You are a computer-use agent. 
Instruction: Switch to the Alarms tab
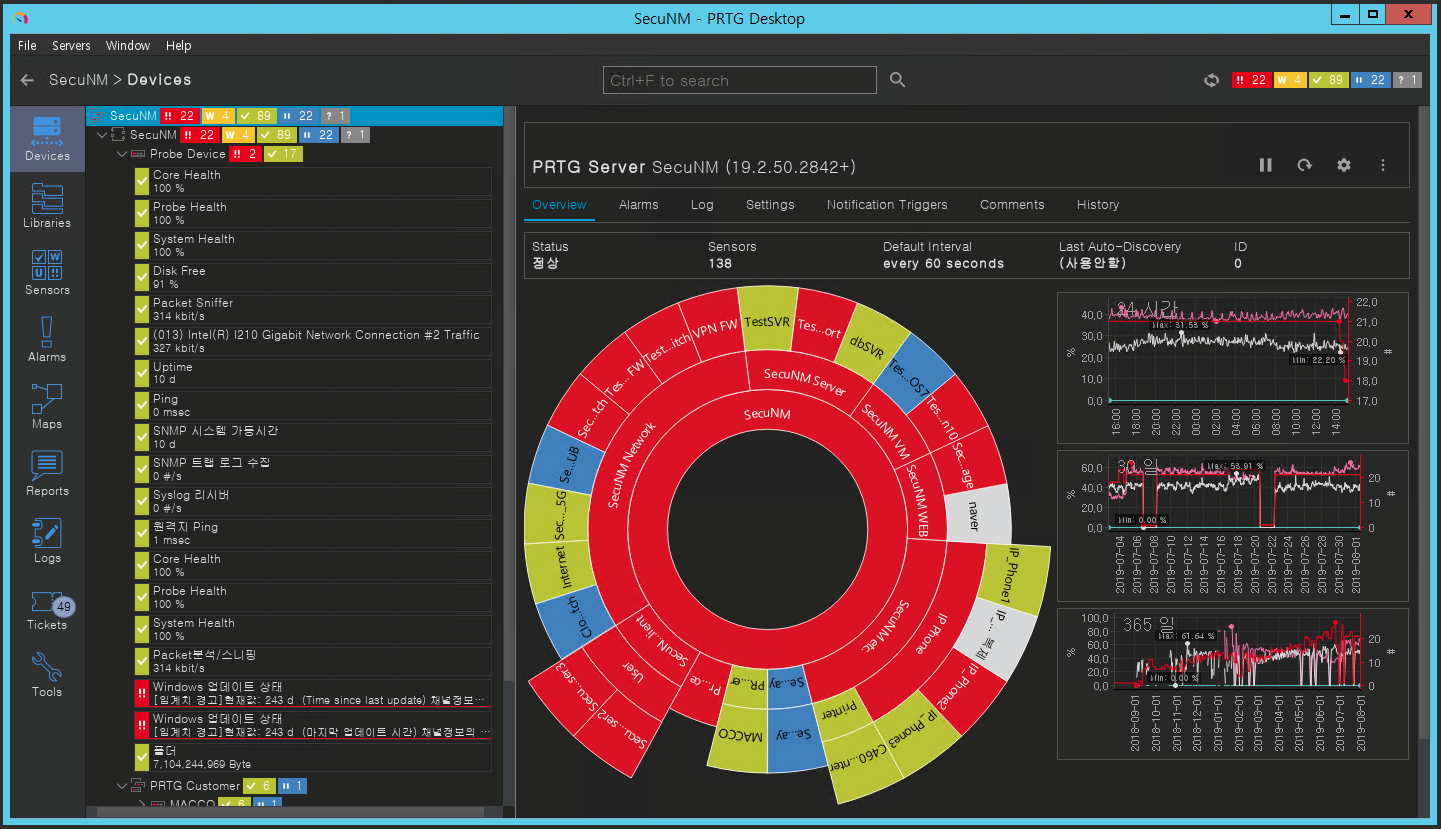tap(638, 204)
